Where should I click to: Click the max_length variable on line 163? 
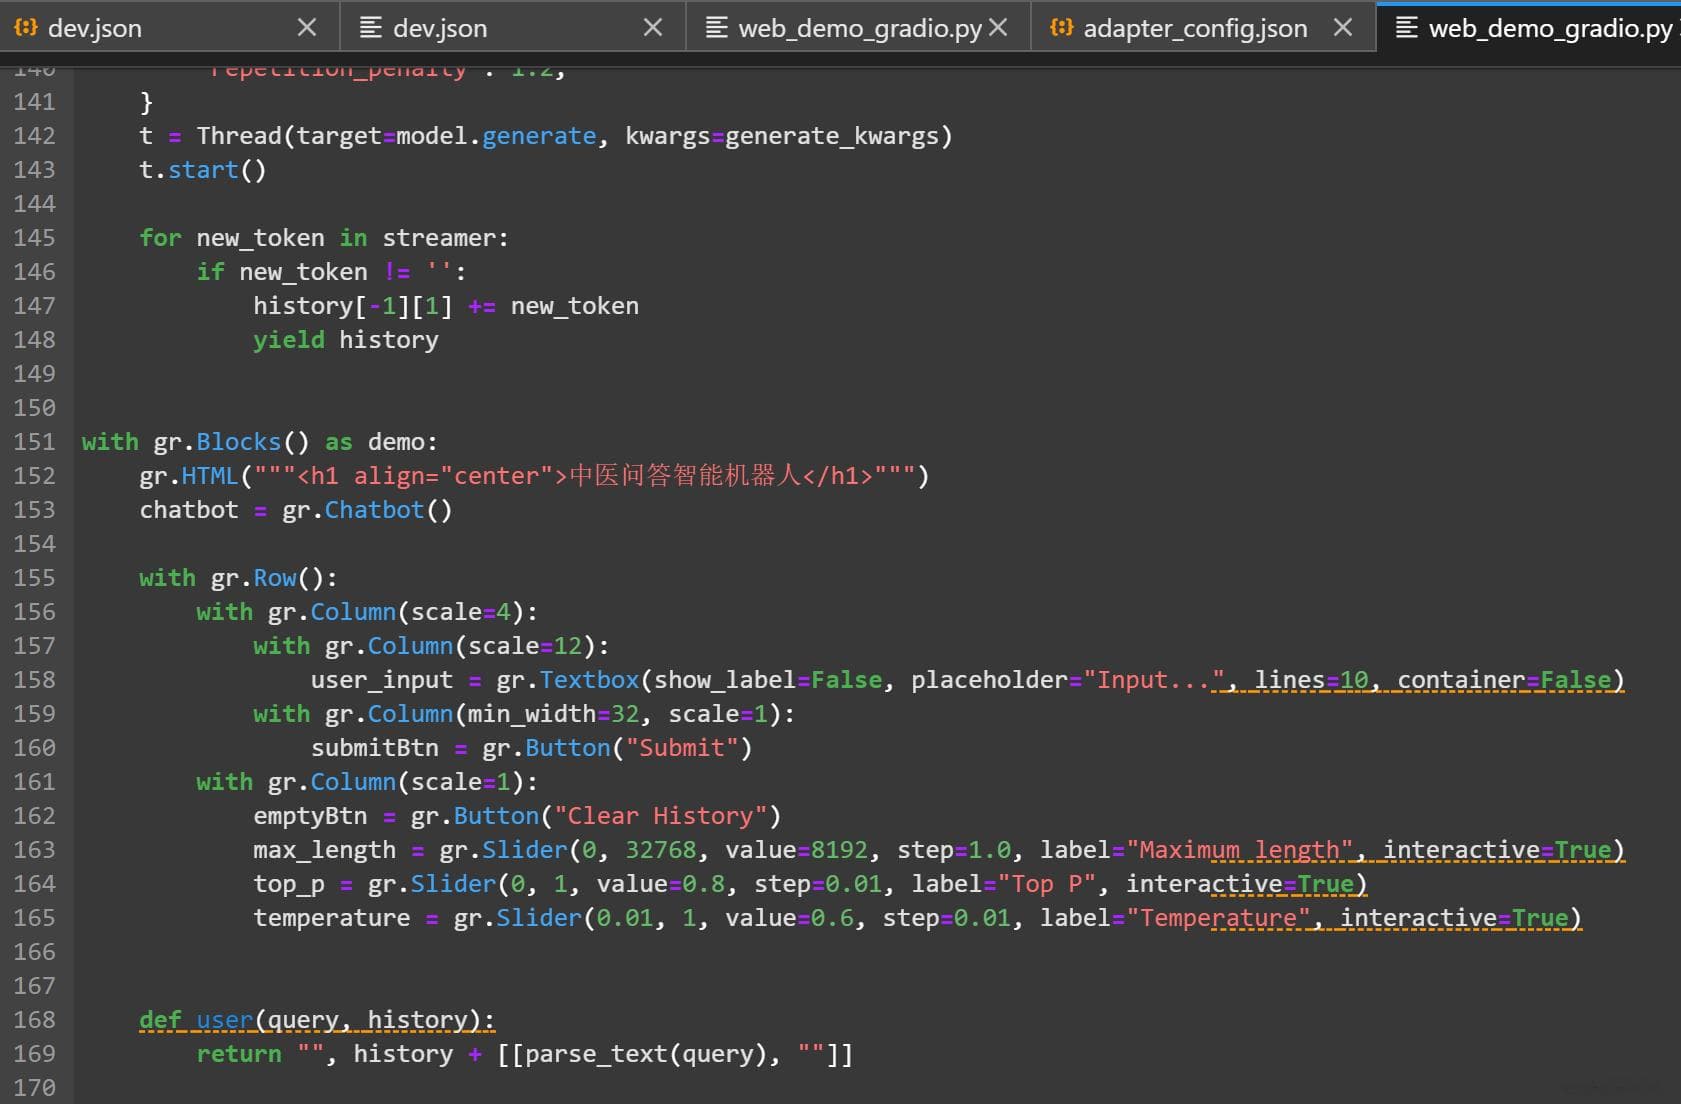[325, 850]
